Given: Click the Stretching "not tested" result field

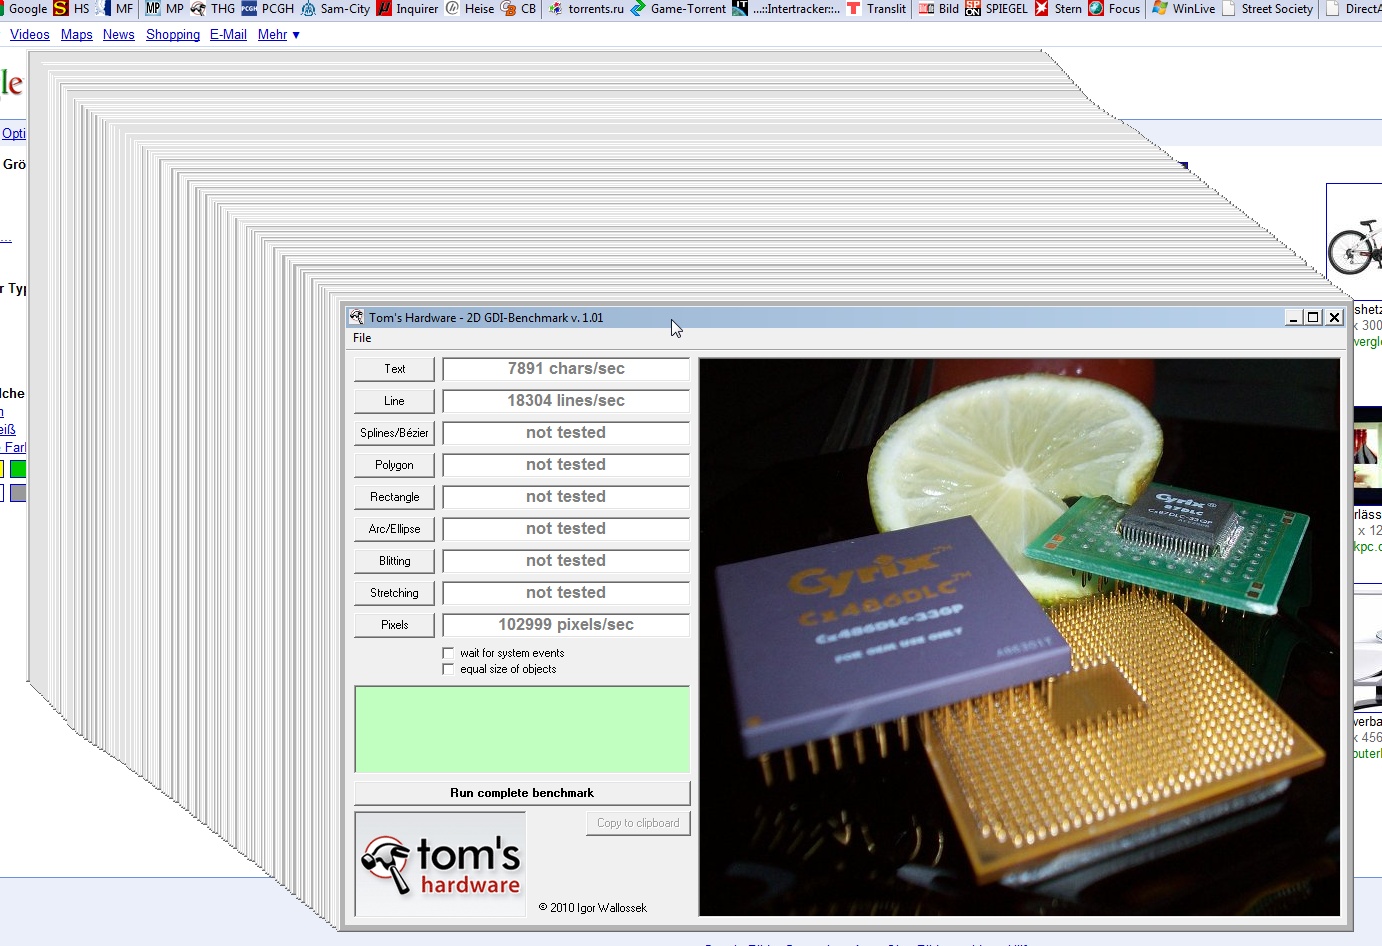Looking at the screenshot, I should pos(566,593).
